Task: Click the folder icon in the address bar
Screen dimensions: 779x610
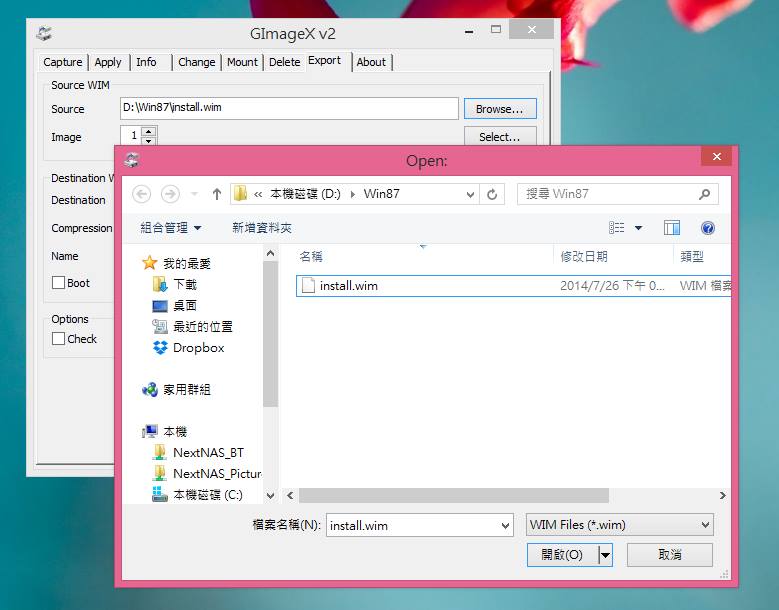Action: 240,194
